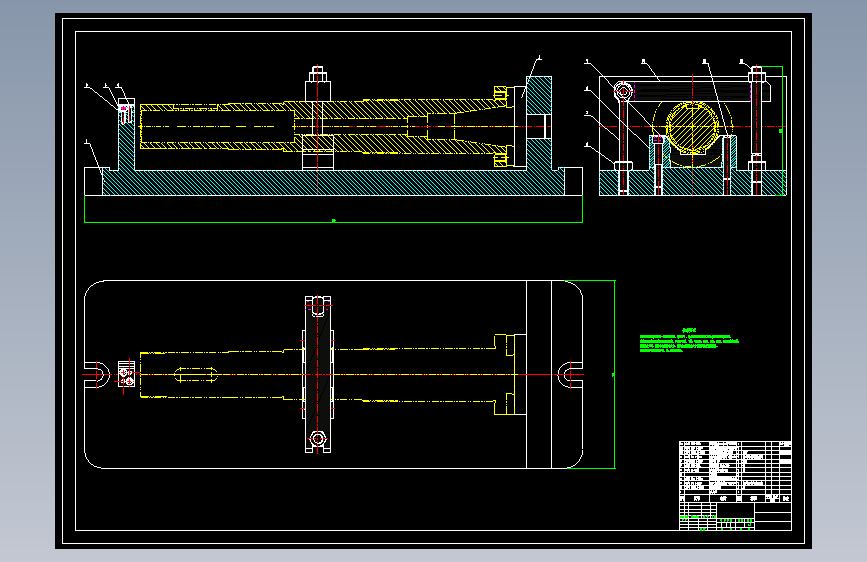Click the clamp plate crossing the shaft in the plan view
The height and width of the screenshot is (562, 867).
(318, 374)
